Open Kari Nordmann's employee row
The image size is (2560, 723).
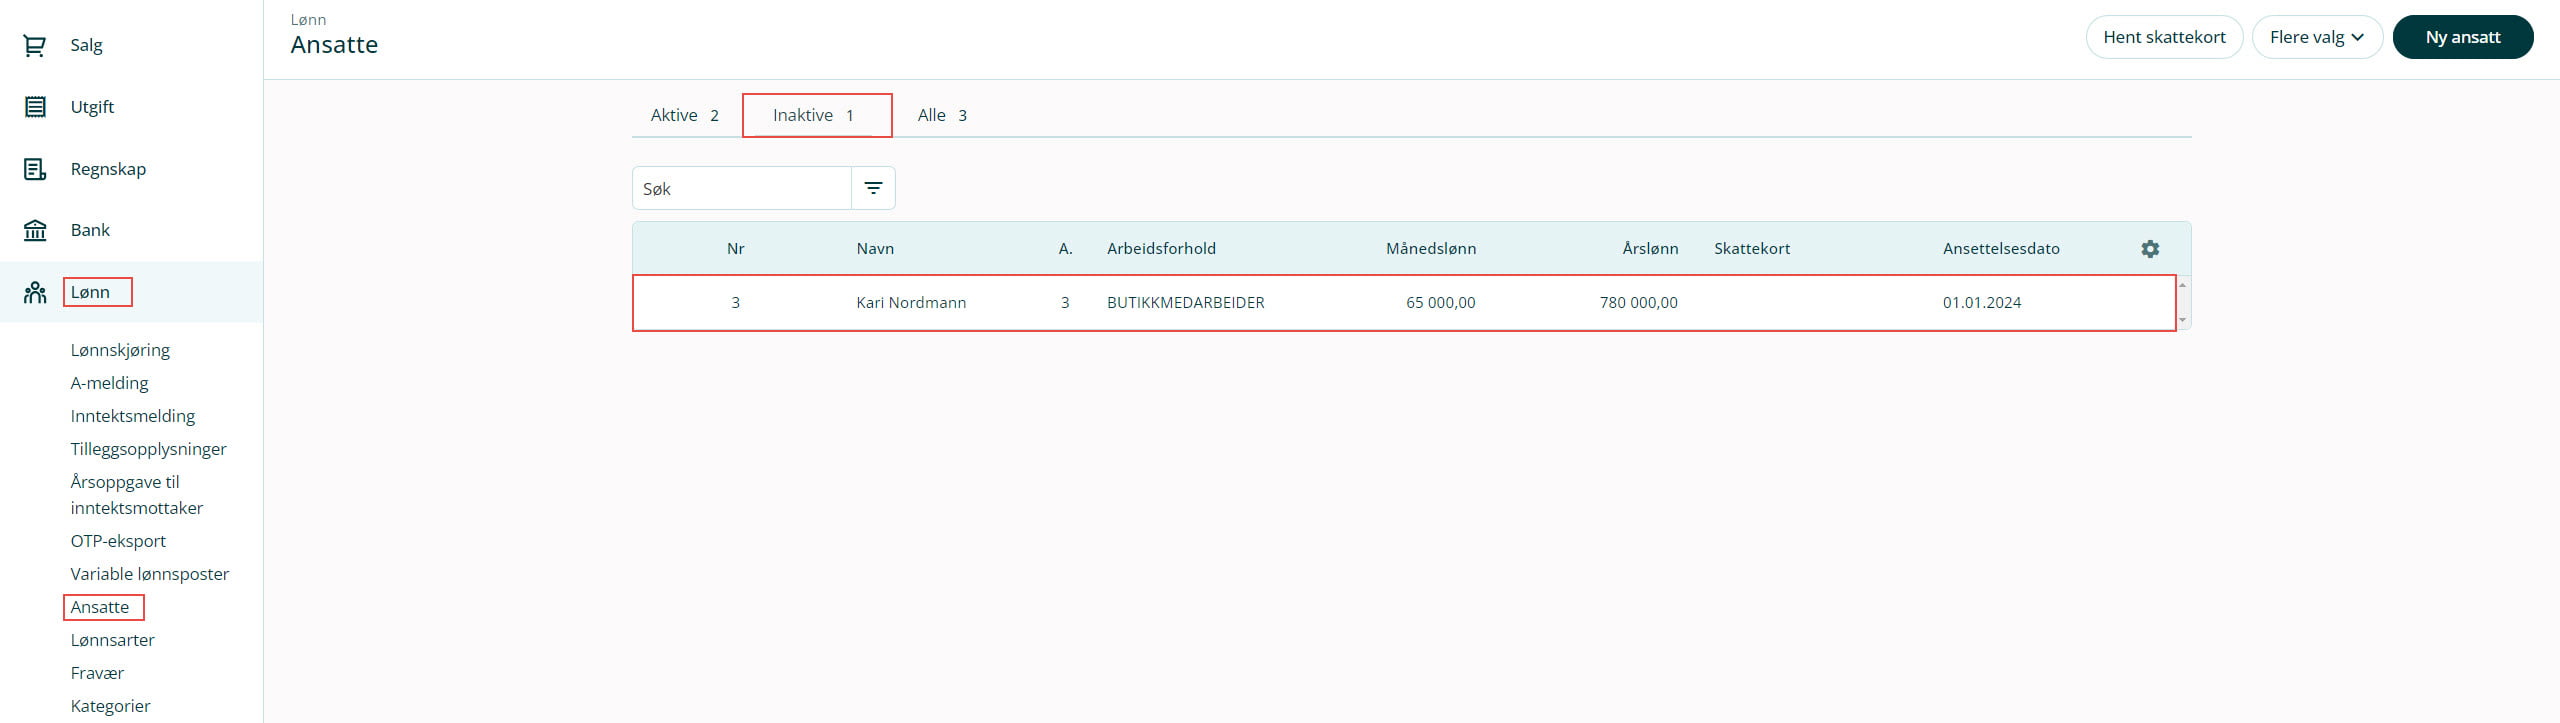tap(911, 303)
